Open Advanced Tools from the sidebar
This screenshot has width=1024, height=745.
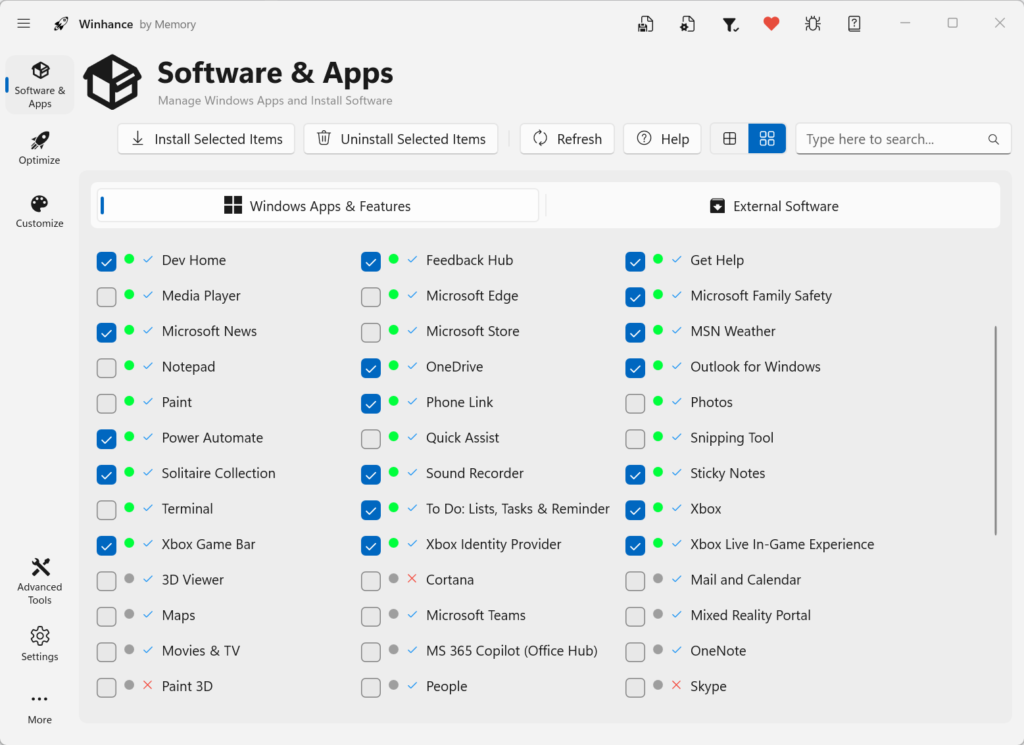click(x=39, y=580)
